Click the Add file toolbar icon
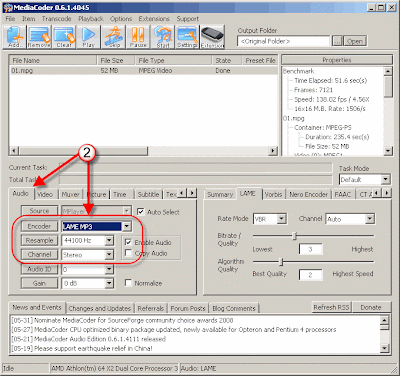Image resolution: width=400 pixels, height=376 pixels. pos(15,37)
